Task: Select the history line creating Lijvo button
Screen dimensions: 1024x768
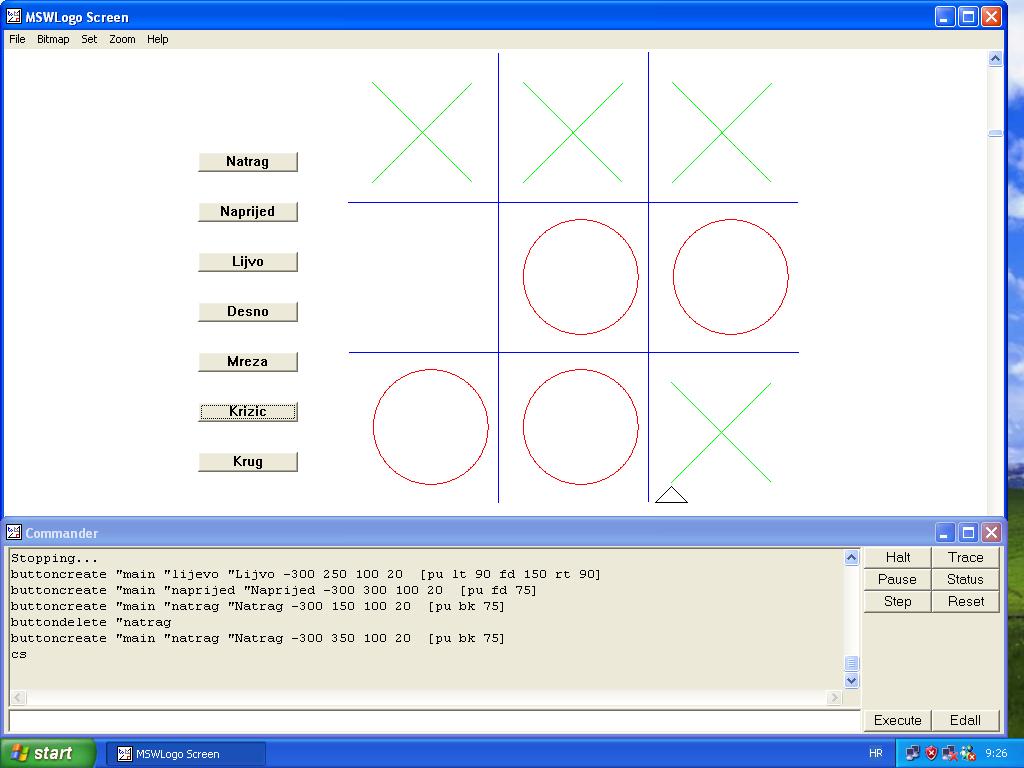Action: click(305, 575)
